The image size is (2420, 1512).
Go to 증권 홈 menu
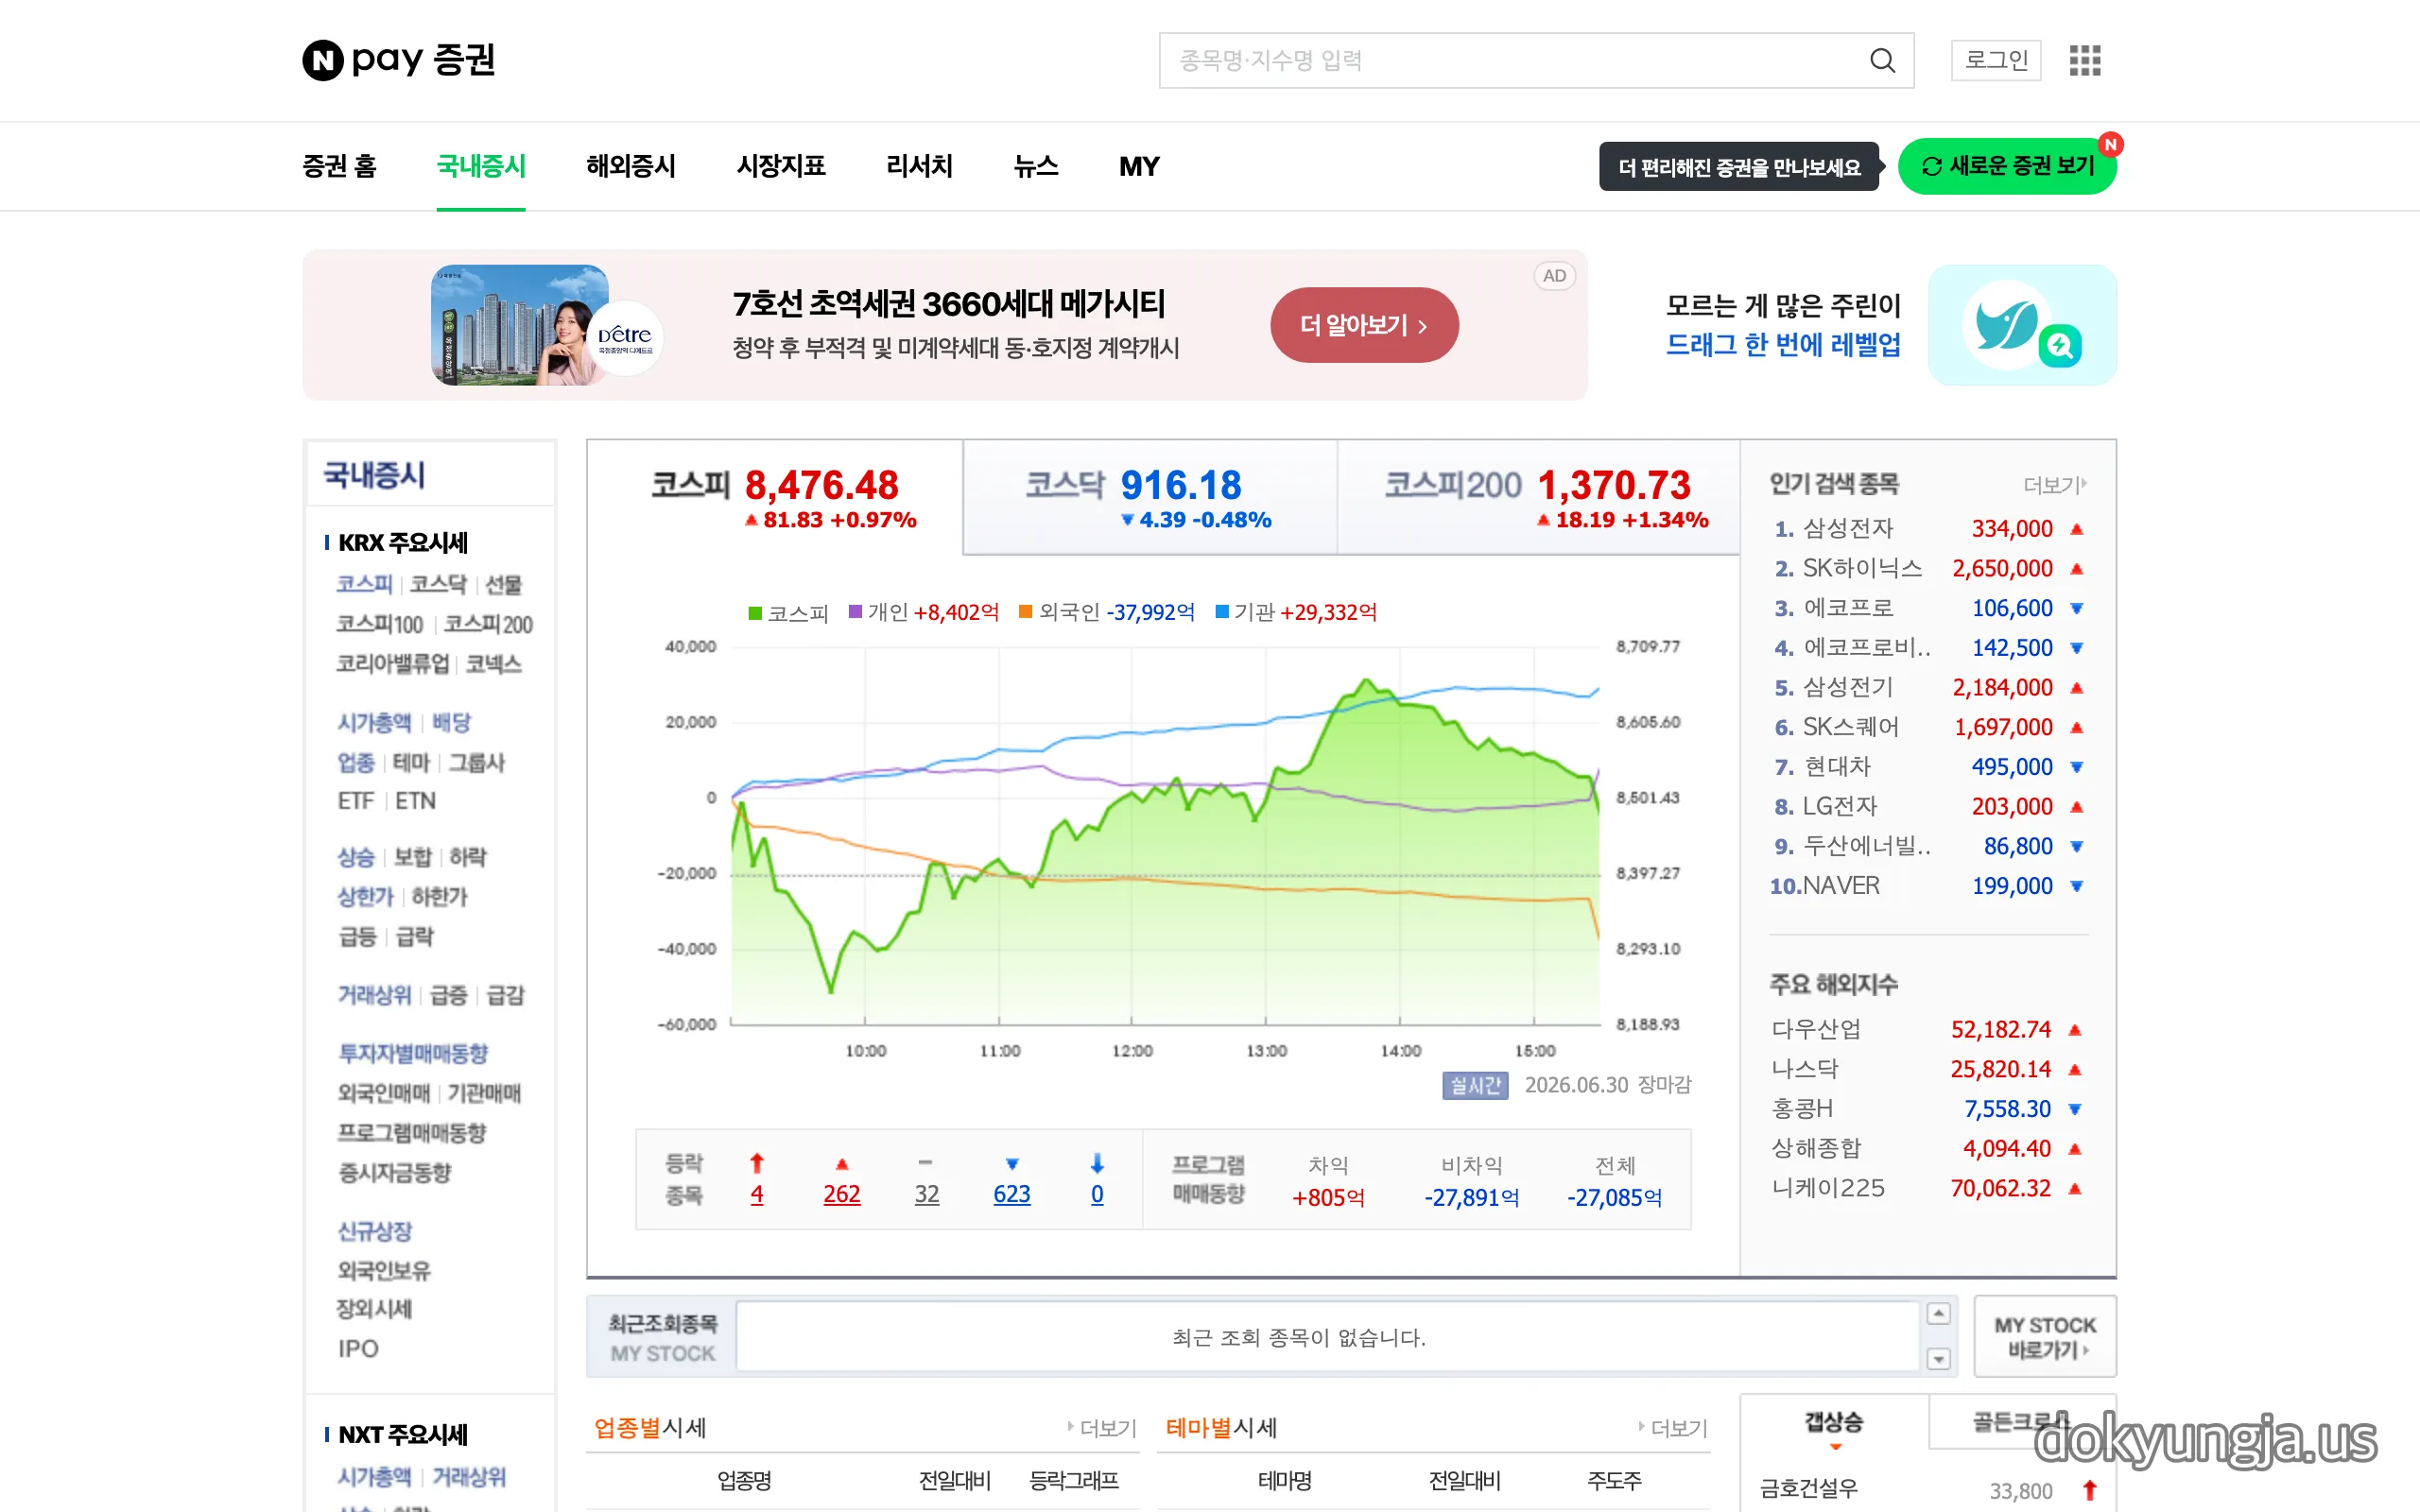(x=339, y=166)
